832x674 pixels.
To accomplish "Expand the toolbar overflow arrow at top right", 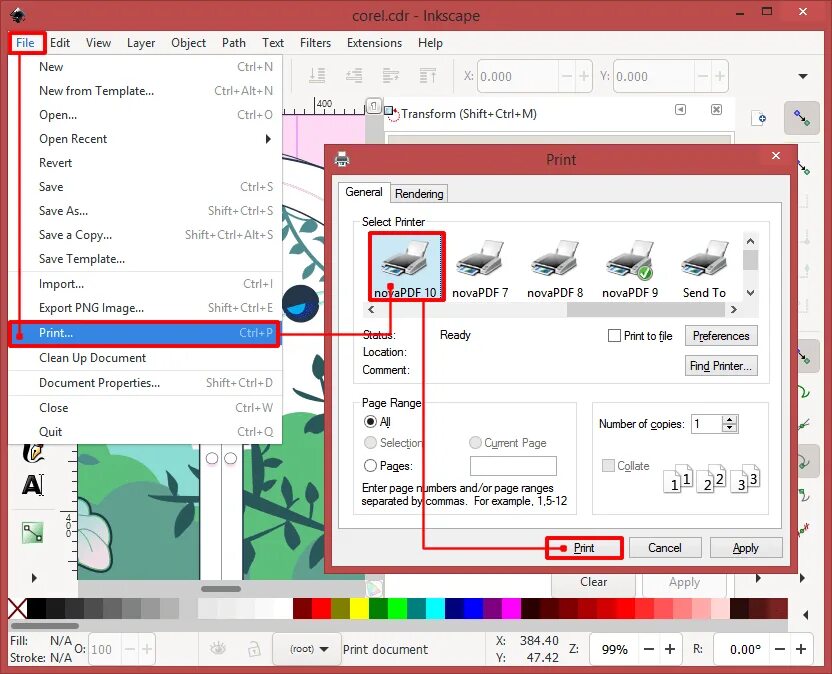I will coord(803,76).
